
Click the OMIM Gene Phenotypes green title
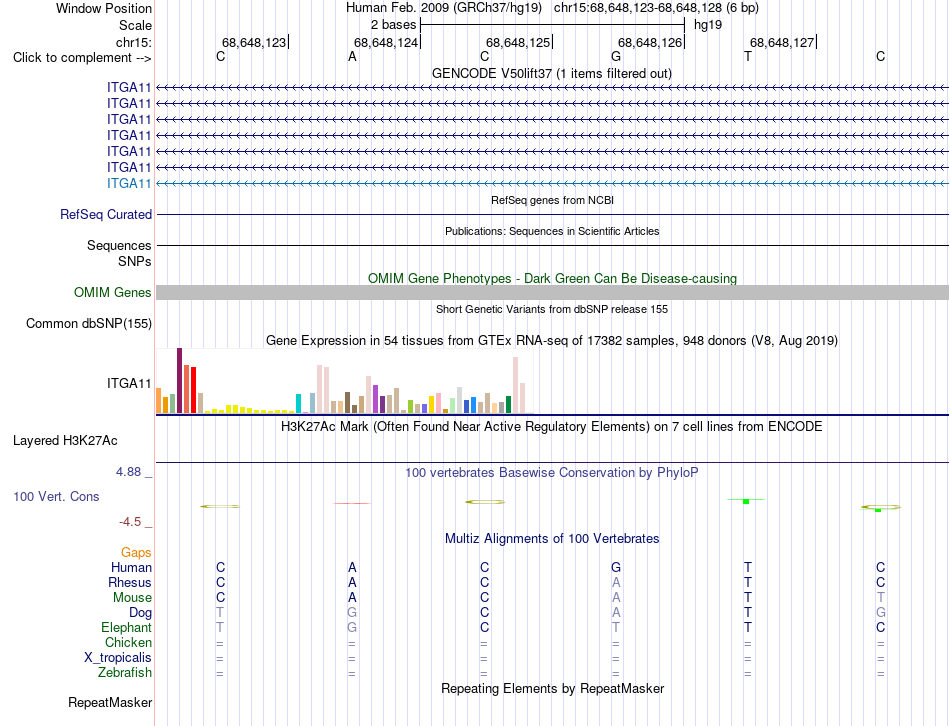[x=553, y=278]
